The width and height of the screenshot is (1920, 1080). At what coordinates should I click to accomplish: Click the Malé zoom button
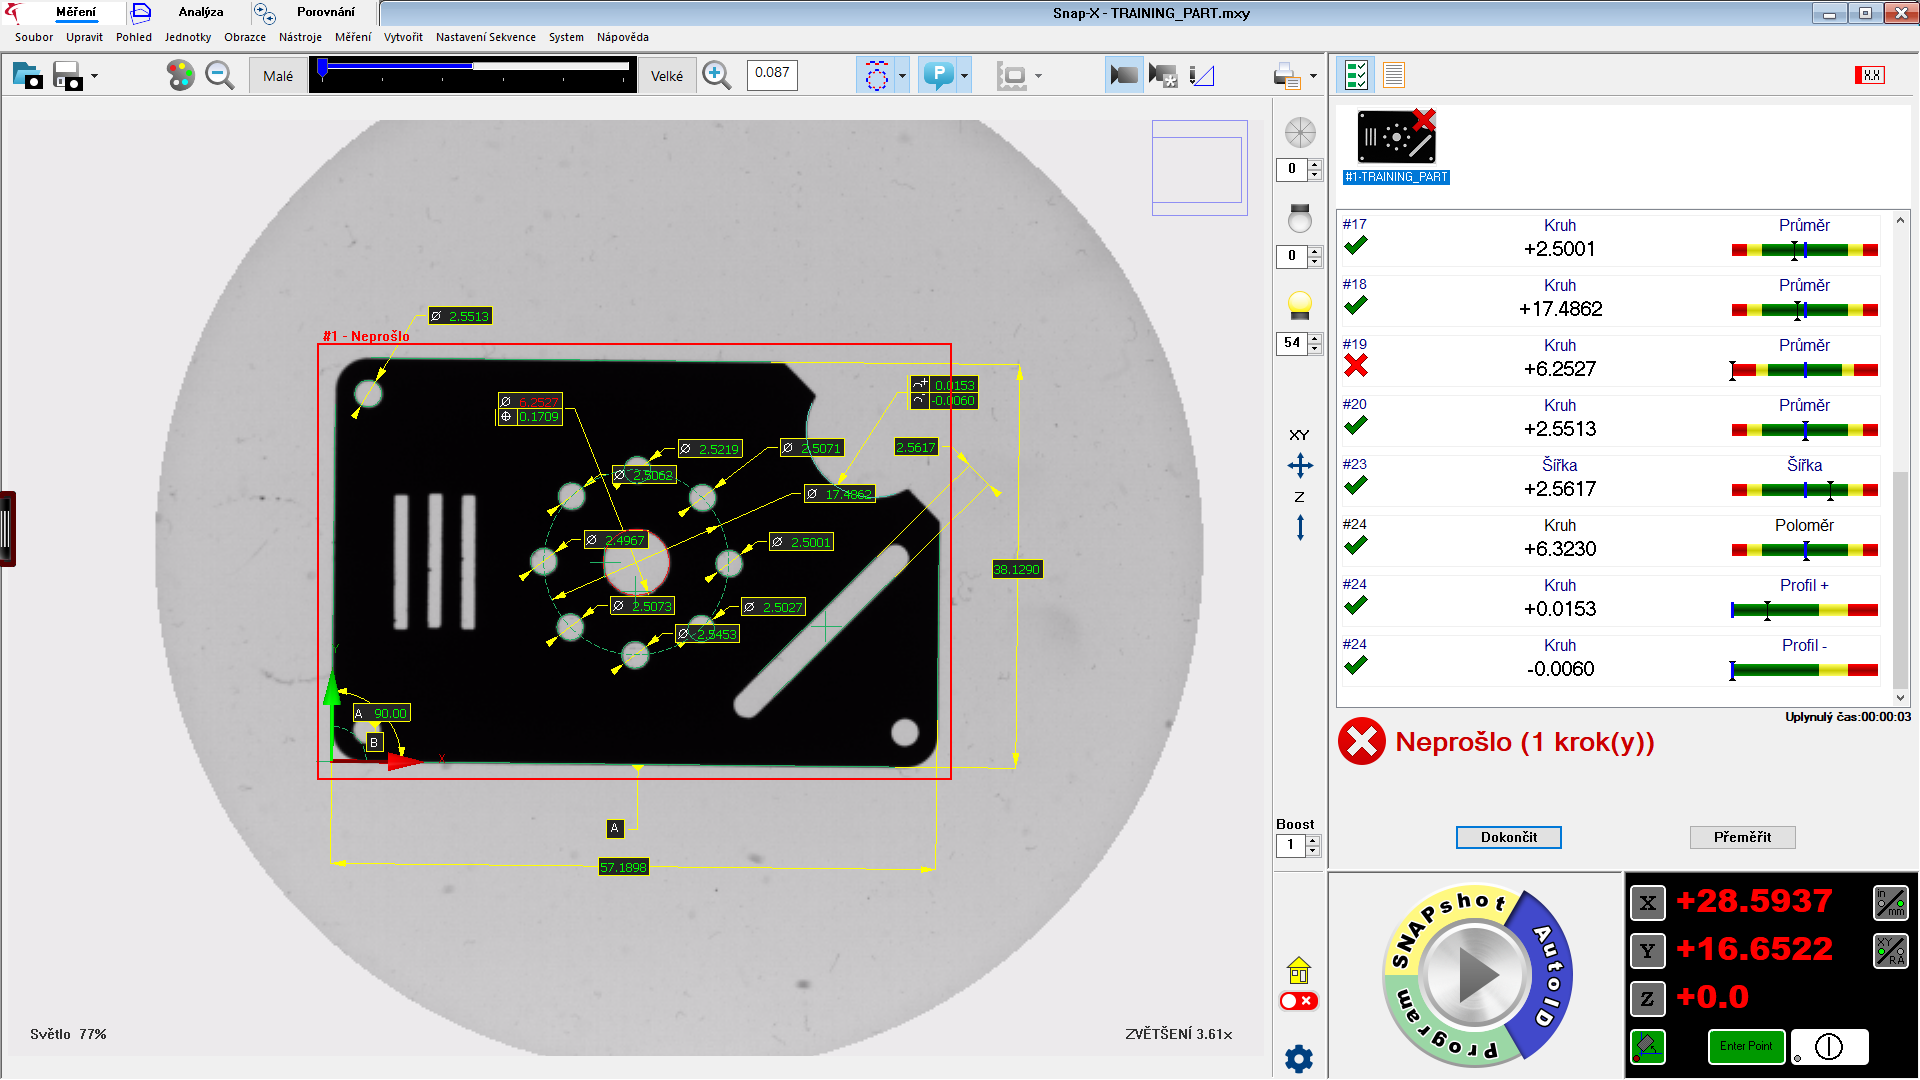[278, 76]
